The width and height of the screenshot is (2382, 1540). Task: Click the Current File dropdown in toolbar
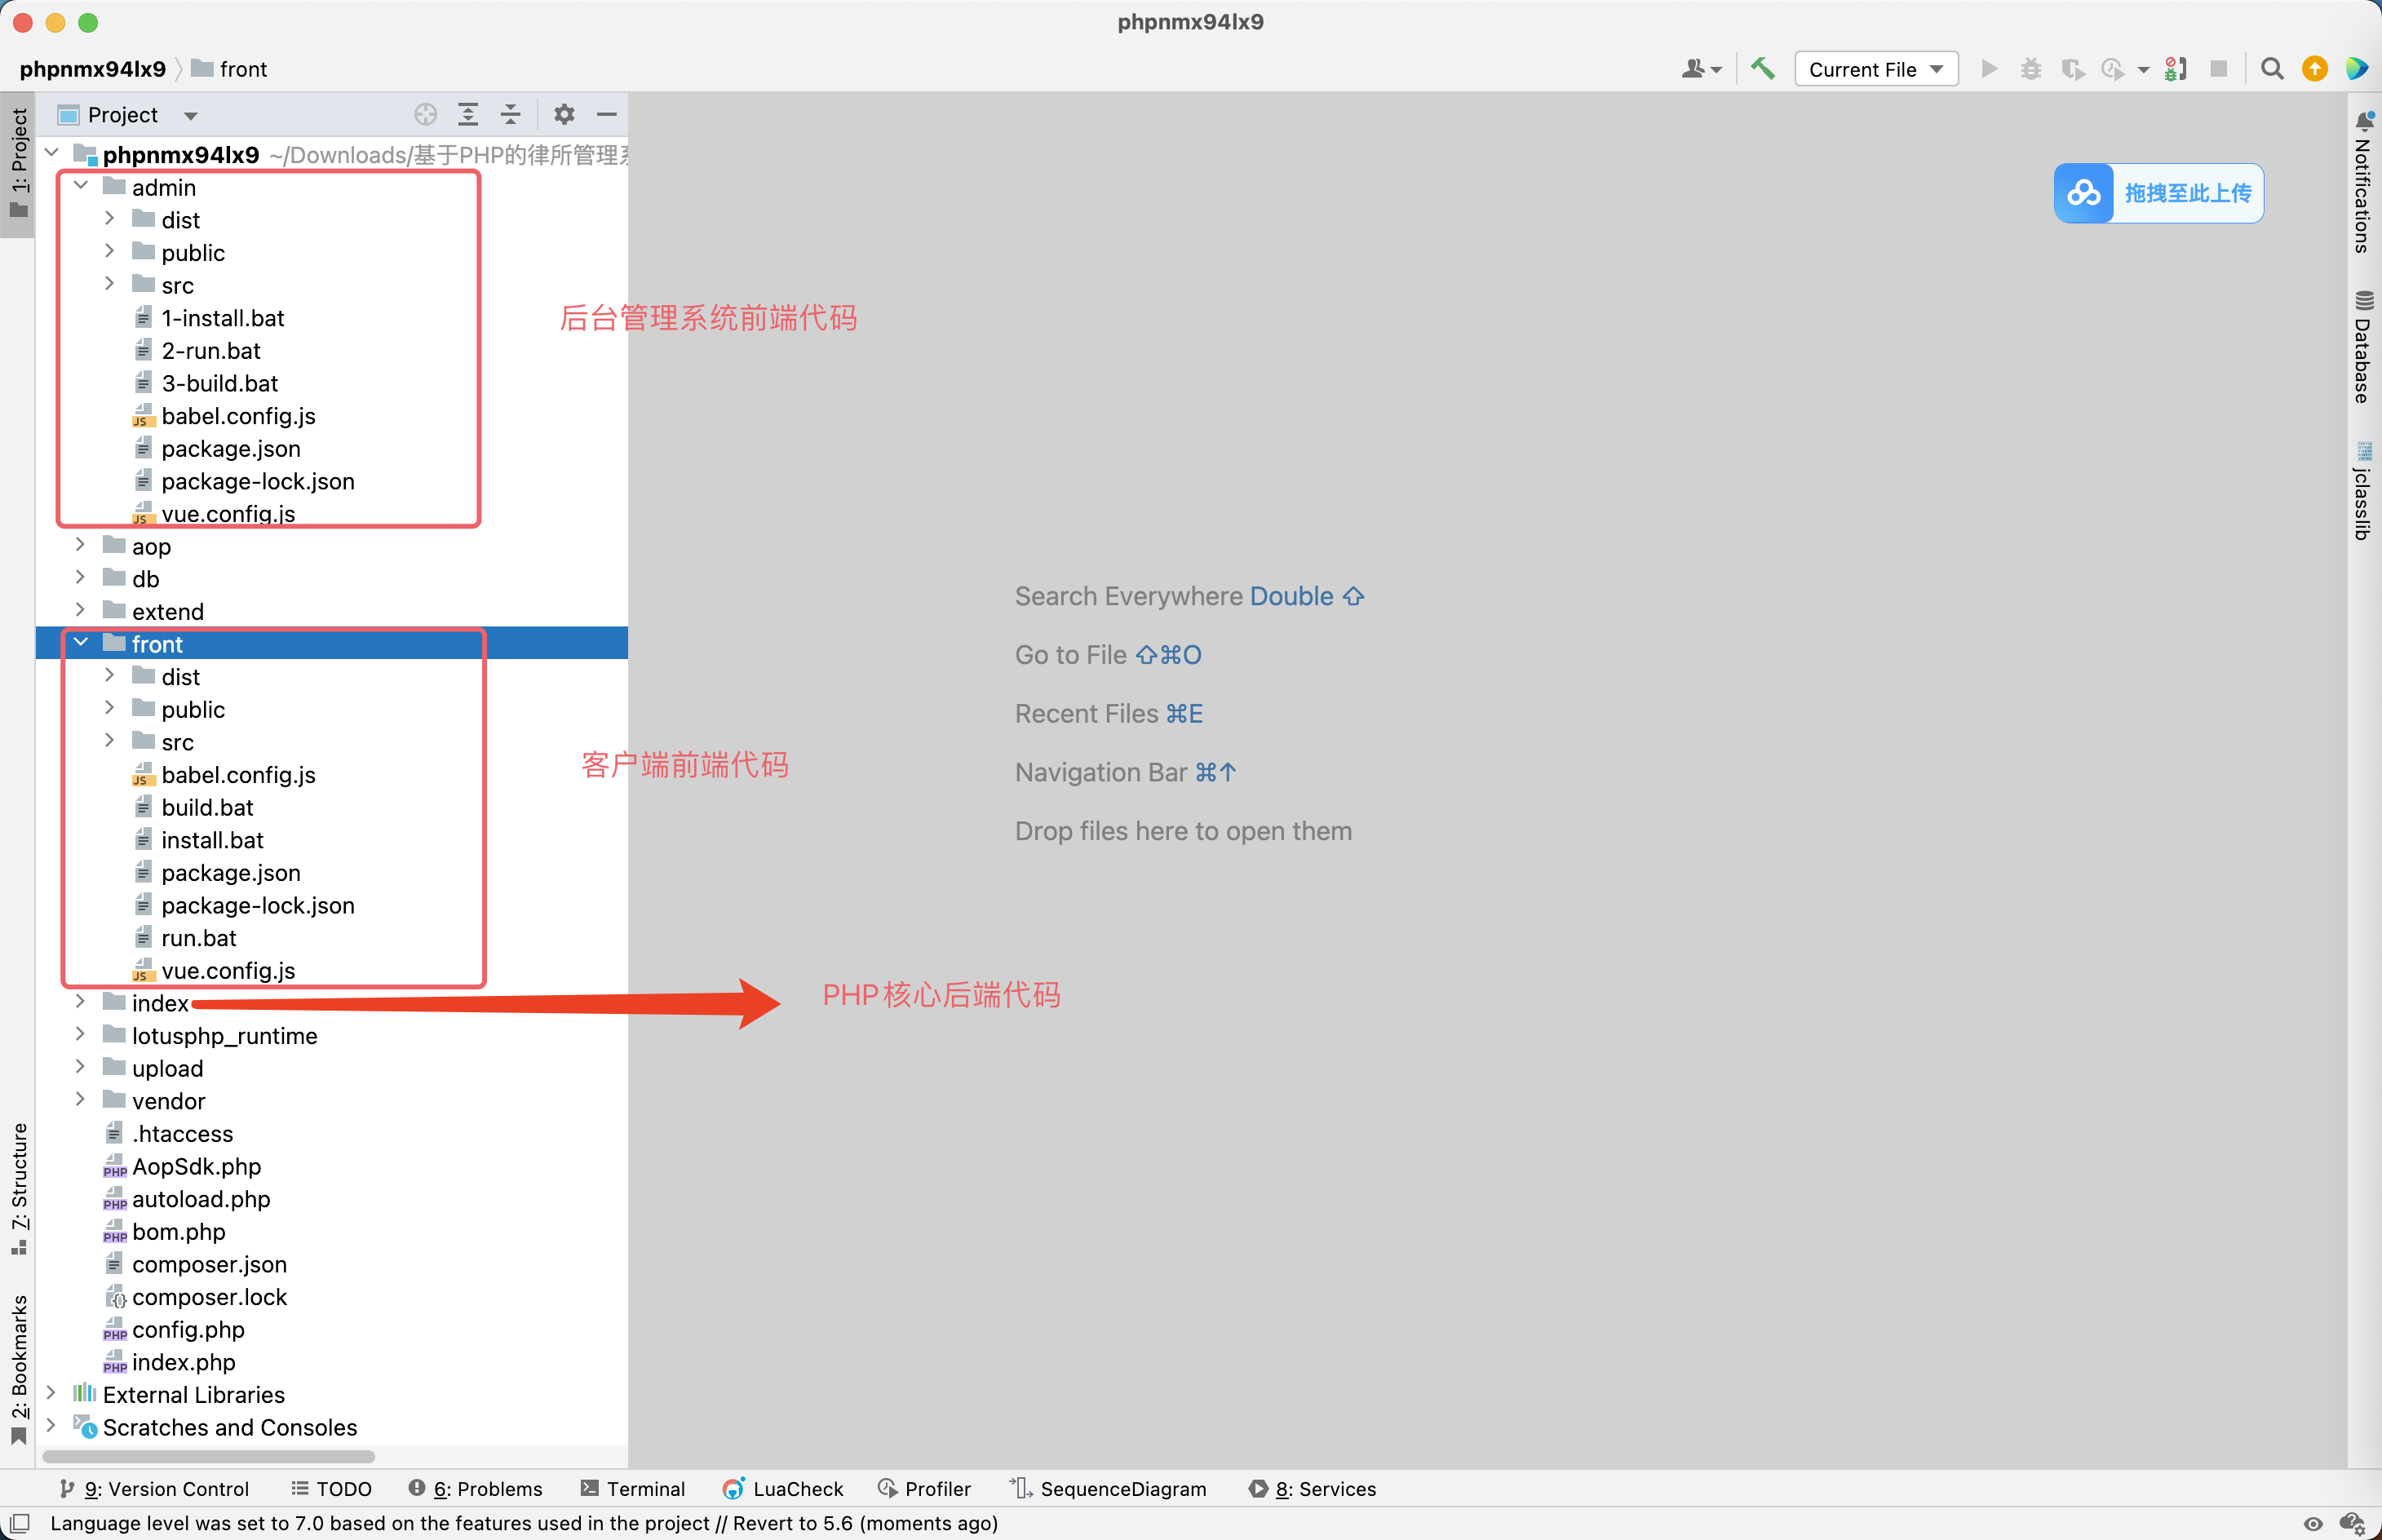tap(1875, 68)
